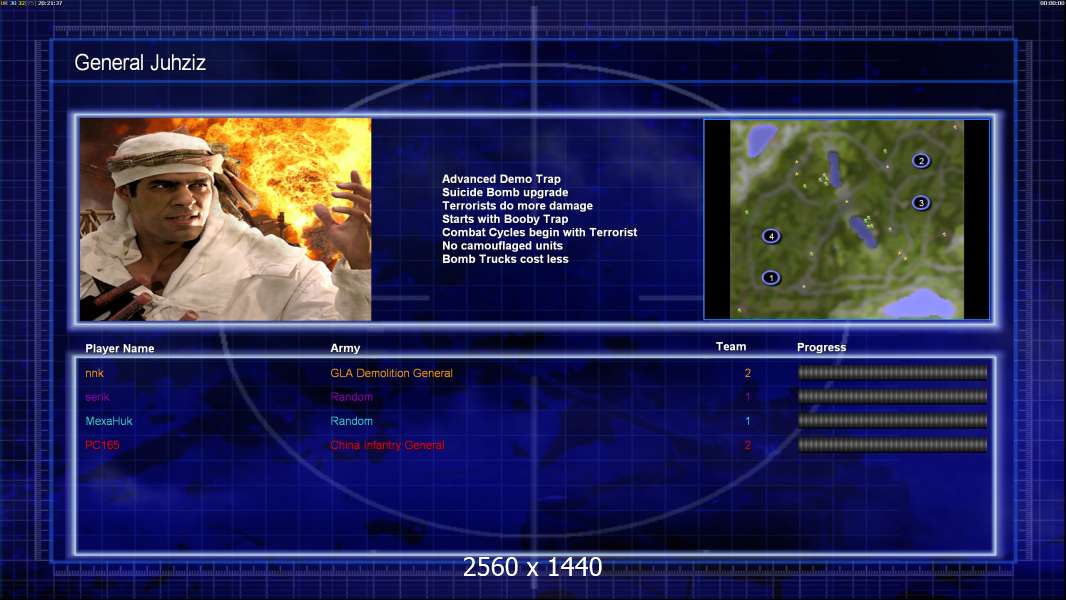Click Combat Cycles begin with Terrorist line
Viewport: 1066px width, 600px height.
pos(540,232)
